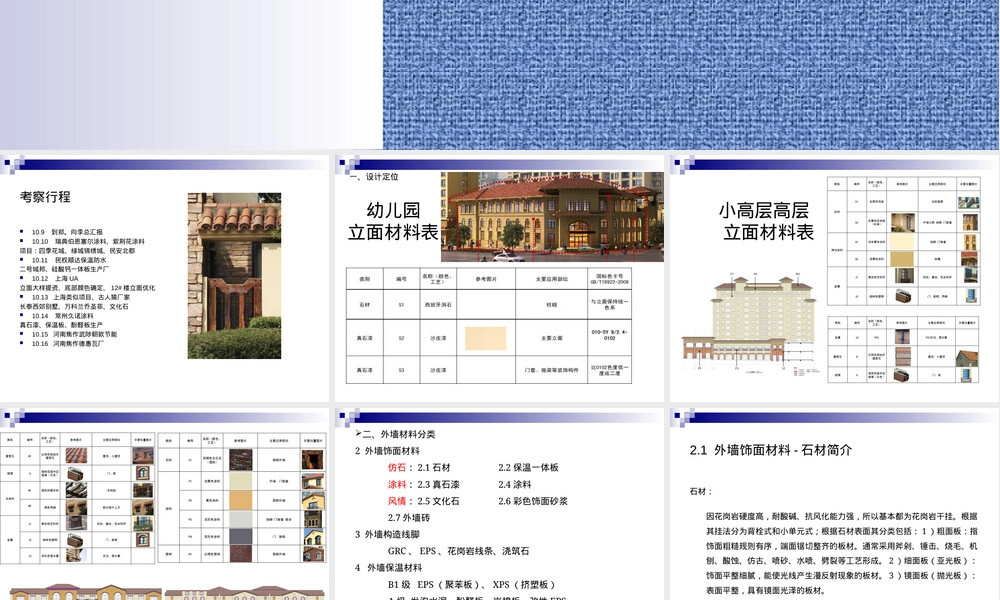
Task: Click the granite description paragraph on 石材简介 slide
Action: coord(841,553)
